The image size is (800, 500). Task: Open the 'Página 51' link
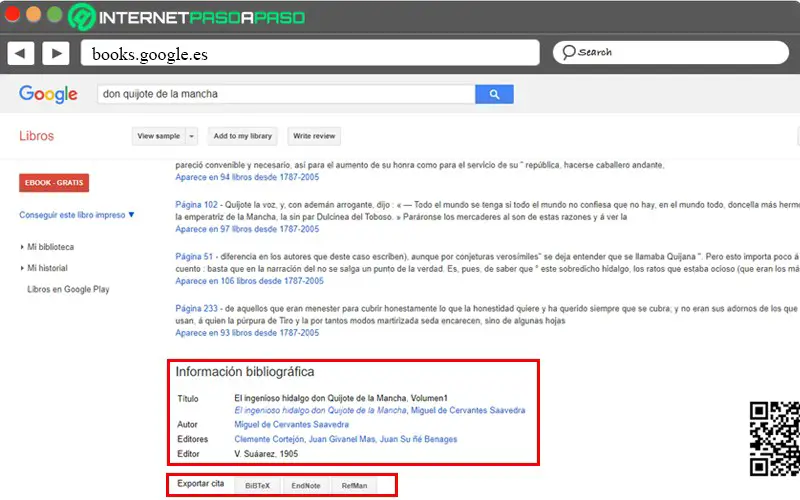pyautogui.click(x=194, y=257)
